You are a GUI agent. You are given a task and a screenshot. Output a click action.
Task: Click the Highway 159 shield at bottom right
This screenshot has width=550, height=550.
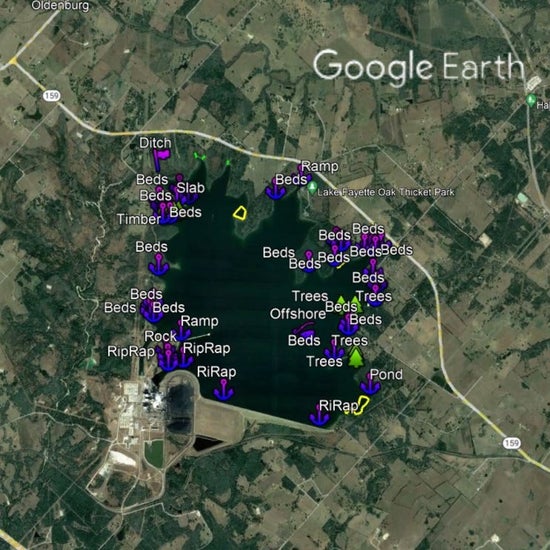pyautogui.click(x=512, y=443)
